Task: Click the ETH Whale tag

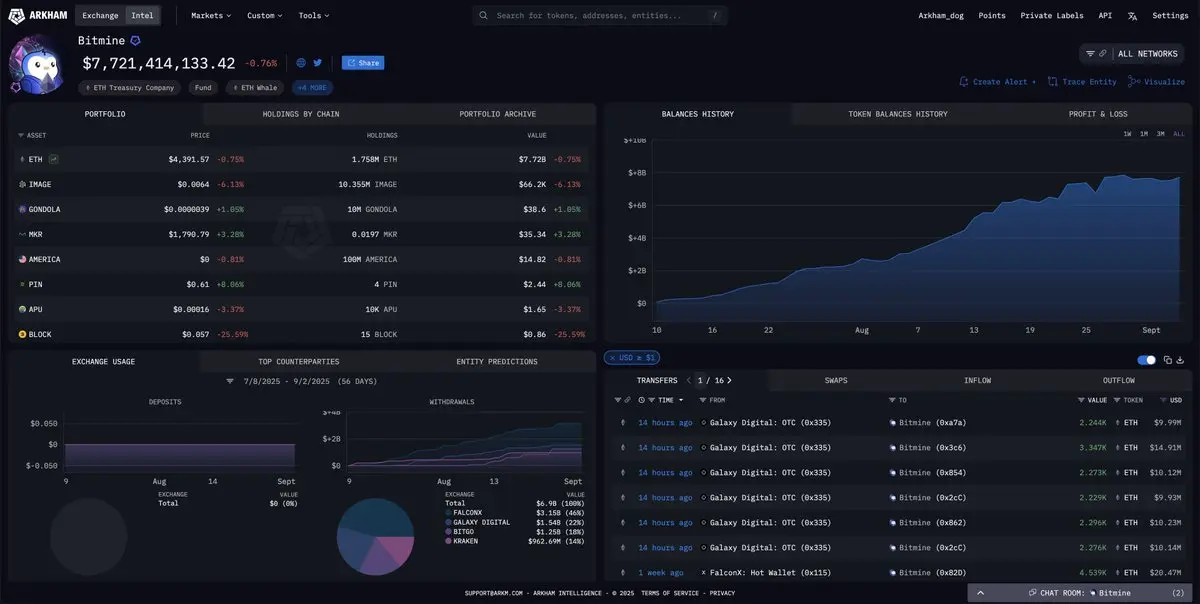Action: (x=256, y=88)
